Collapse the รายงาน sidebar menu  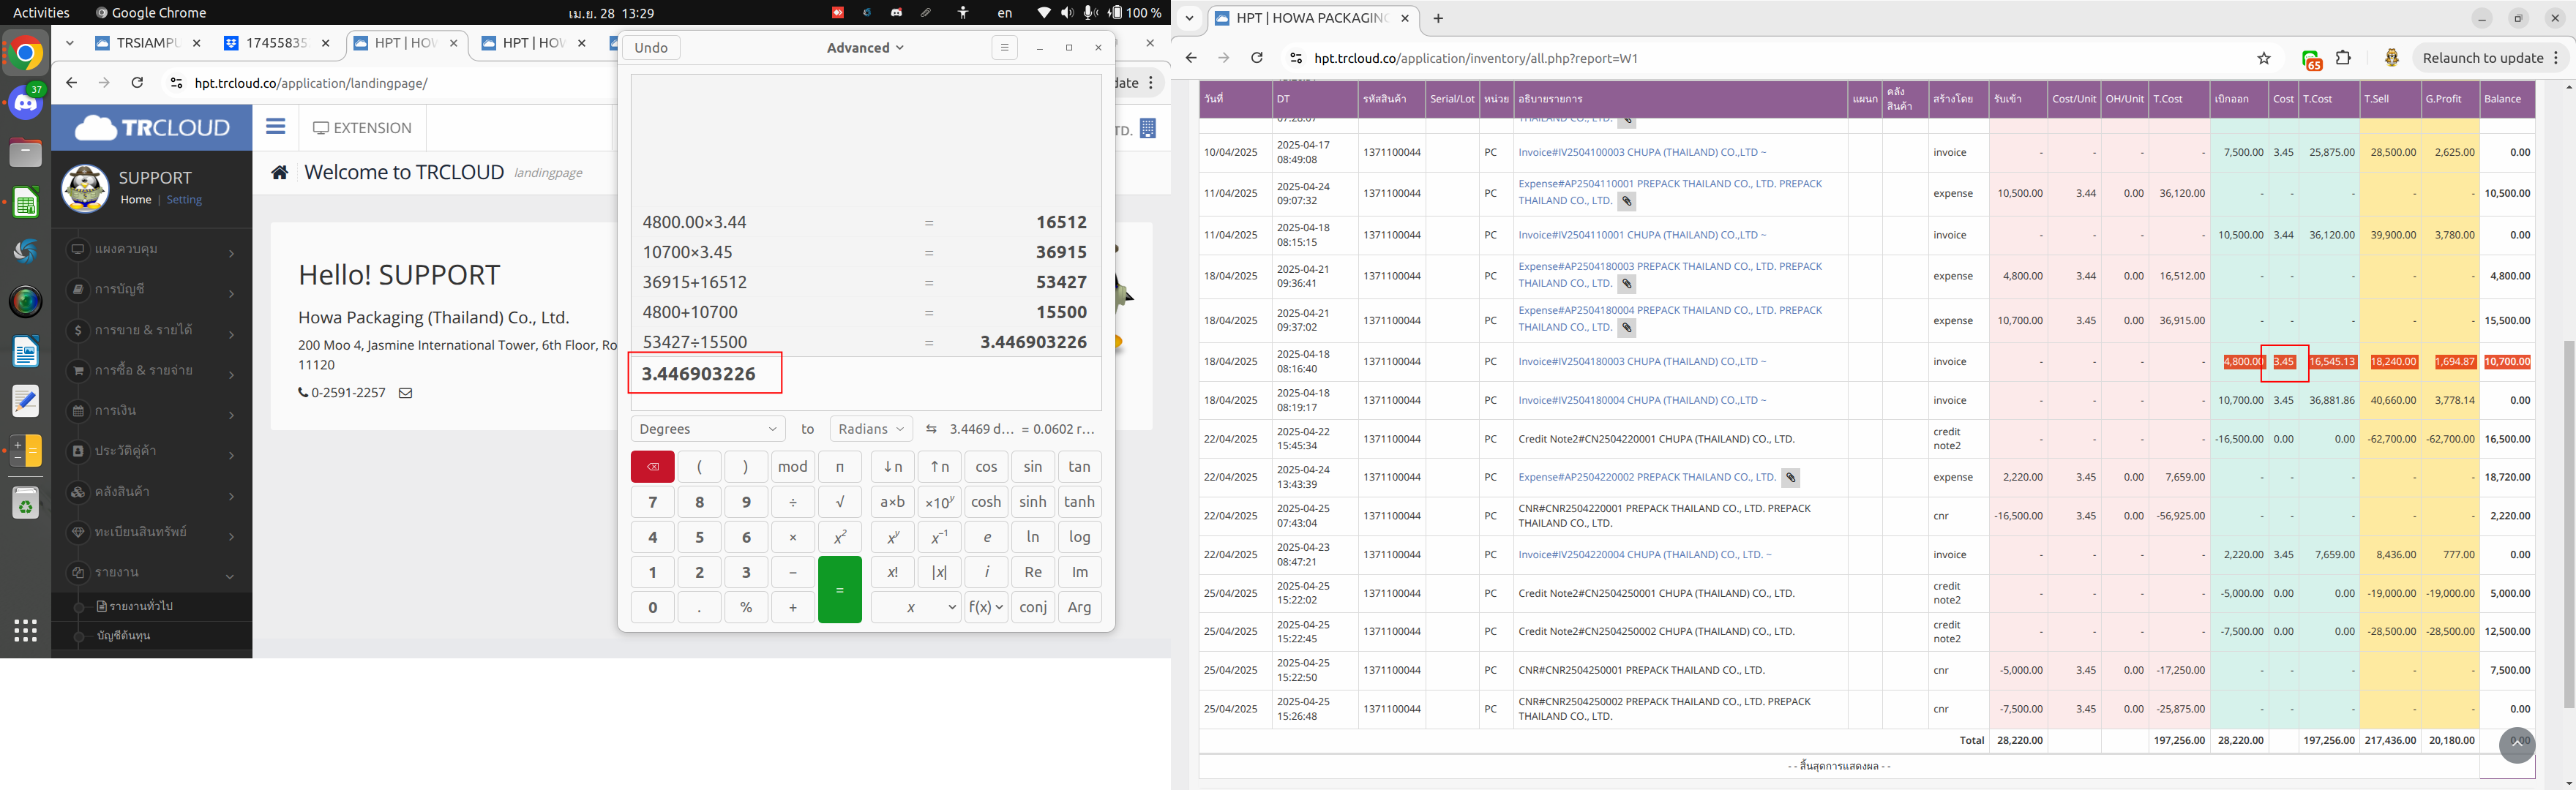tap(152, 573)
